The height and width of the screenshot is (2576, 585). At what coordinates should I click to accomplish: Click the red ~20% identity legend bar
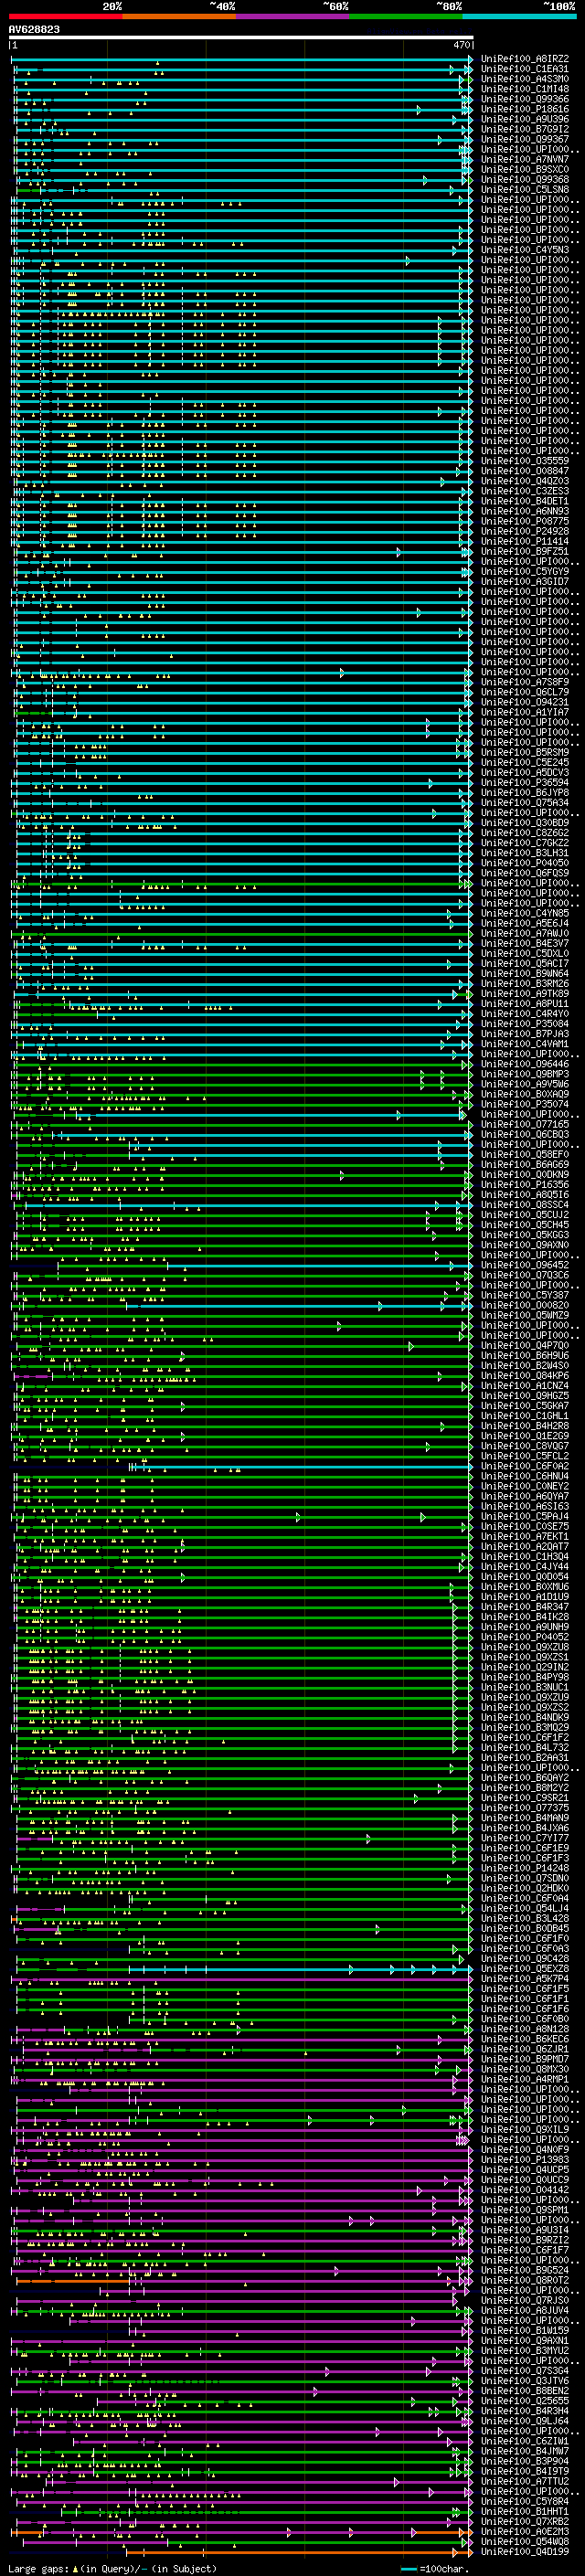pyautogui.click(x=65, y=16)
